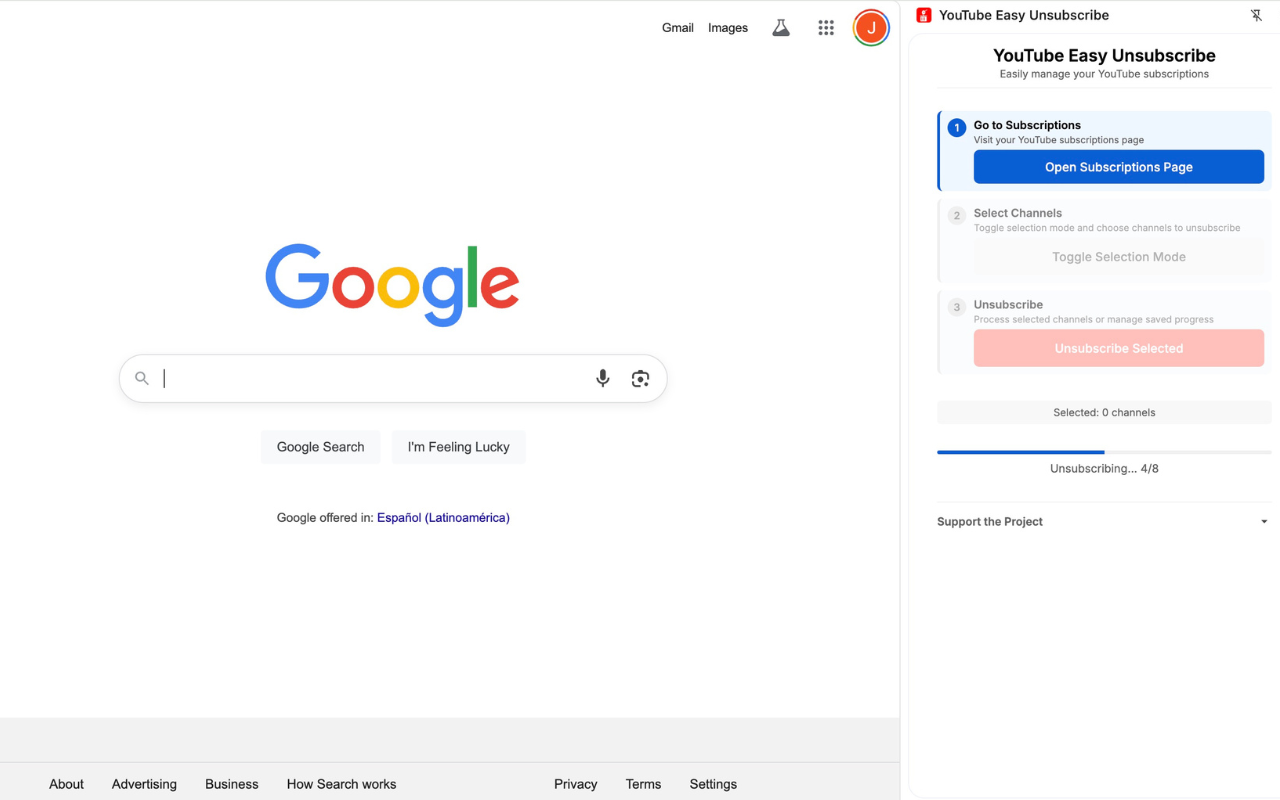The height and width of the screenshot is (800, 1280).
Task: Click the 'Selected: 0 channels' status text
Action: tap(1104, 412)
